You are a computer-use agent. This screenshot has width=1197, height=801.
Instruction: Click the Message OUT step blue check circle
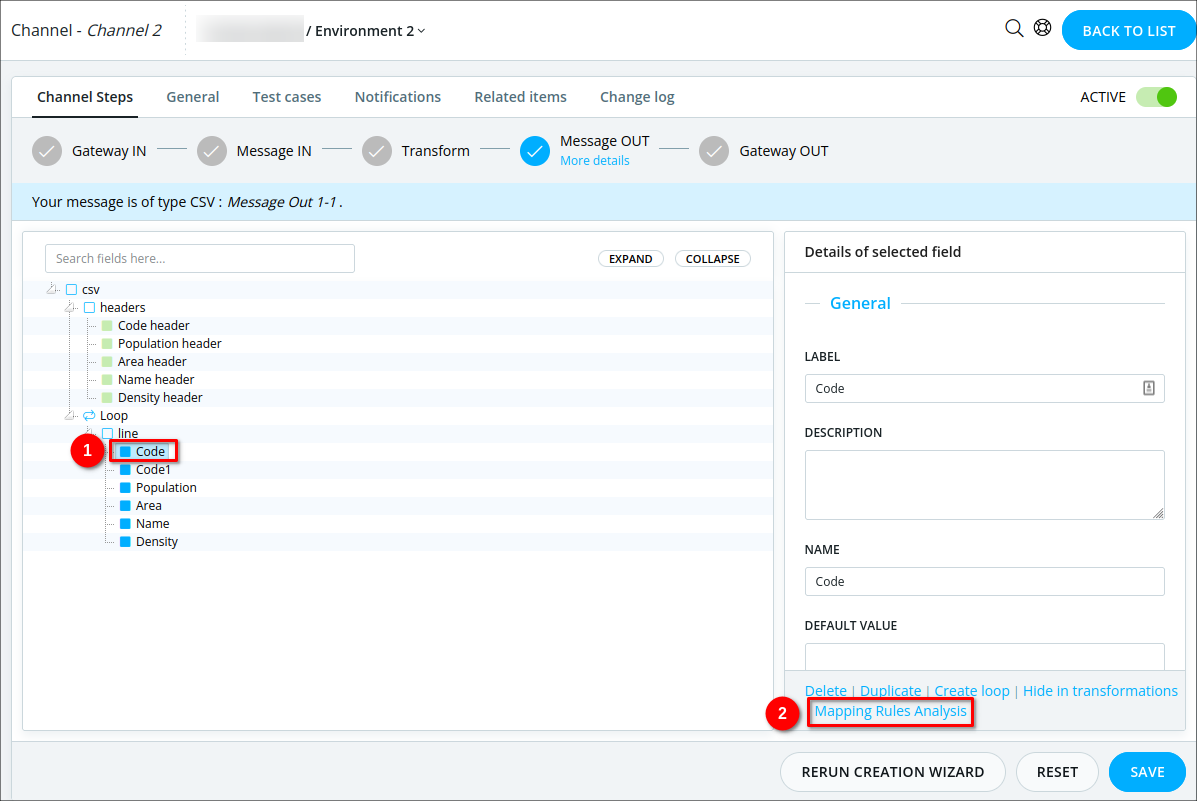[534, 151]
